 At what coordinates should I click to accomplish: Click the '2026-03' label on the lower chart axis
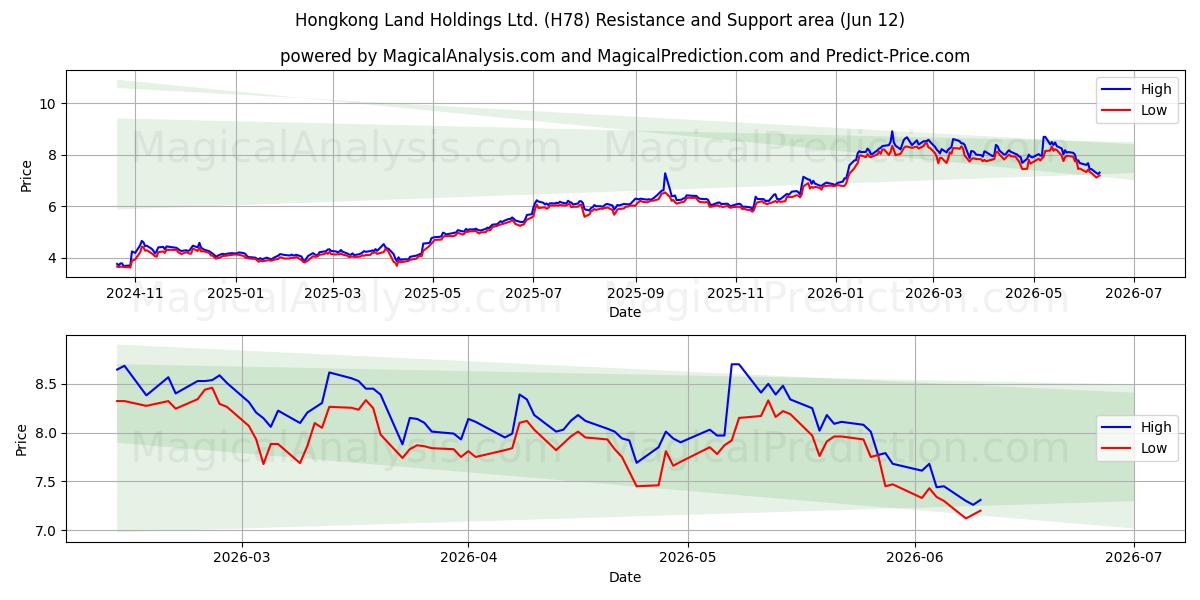click(242, 558)
